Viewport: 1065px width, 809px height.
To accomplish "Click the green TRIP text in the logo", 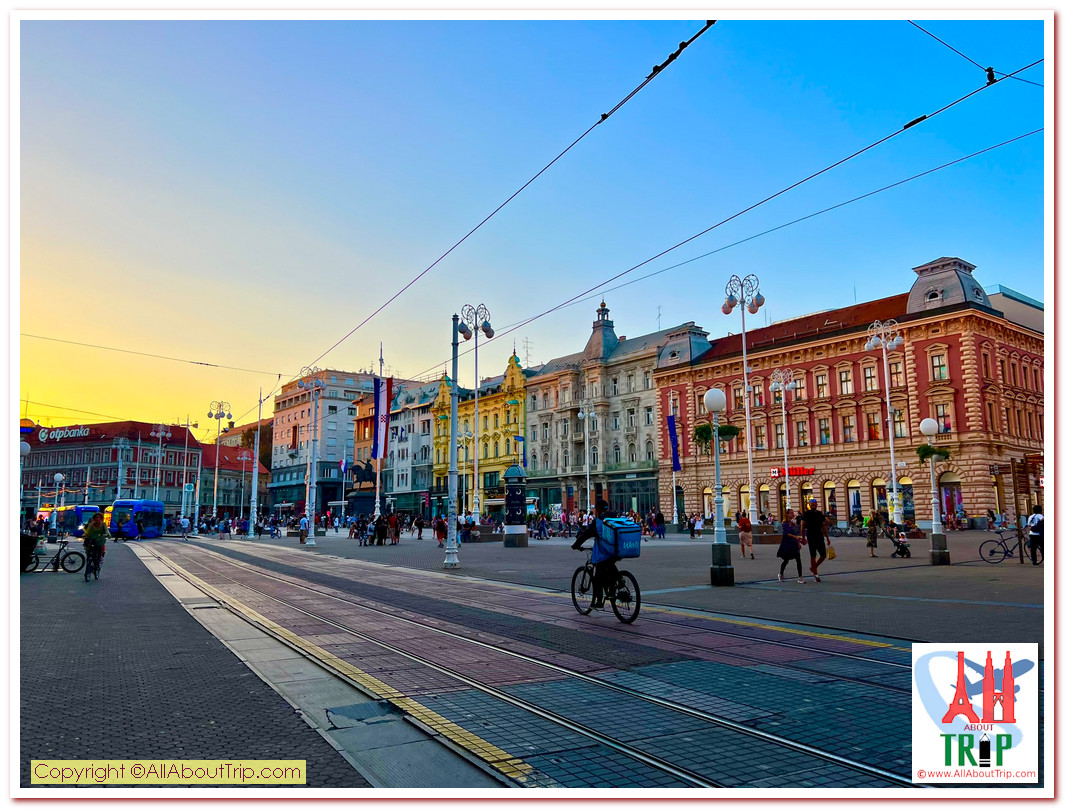I will [x=975, y=749].
